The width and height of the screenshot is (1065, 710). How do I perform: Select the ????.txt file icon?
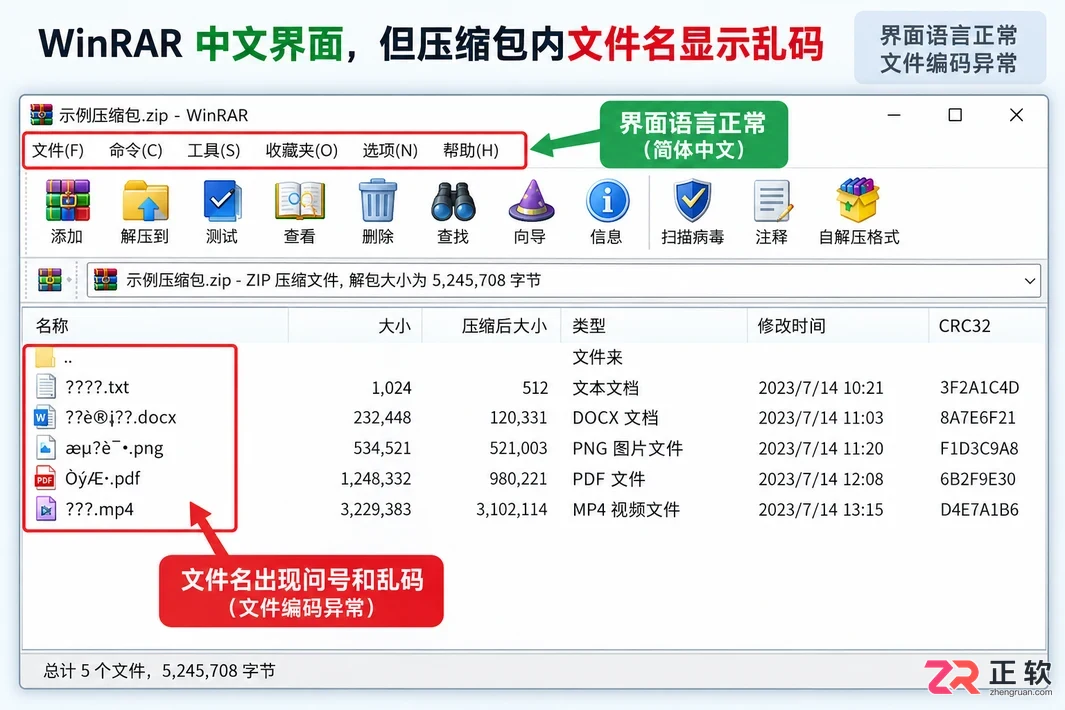46,387
